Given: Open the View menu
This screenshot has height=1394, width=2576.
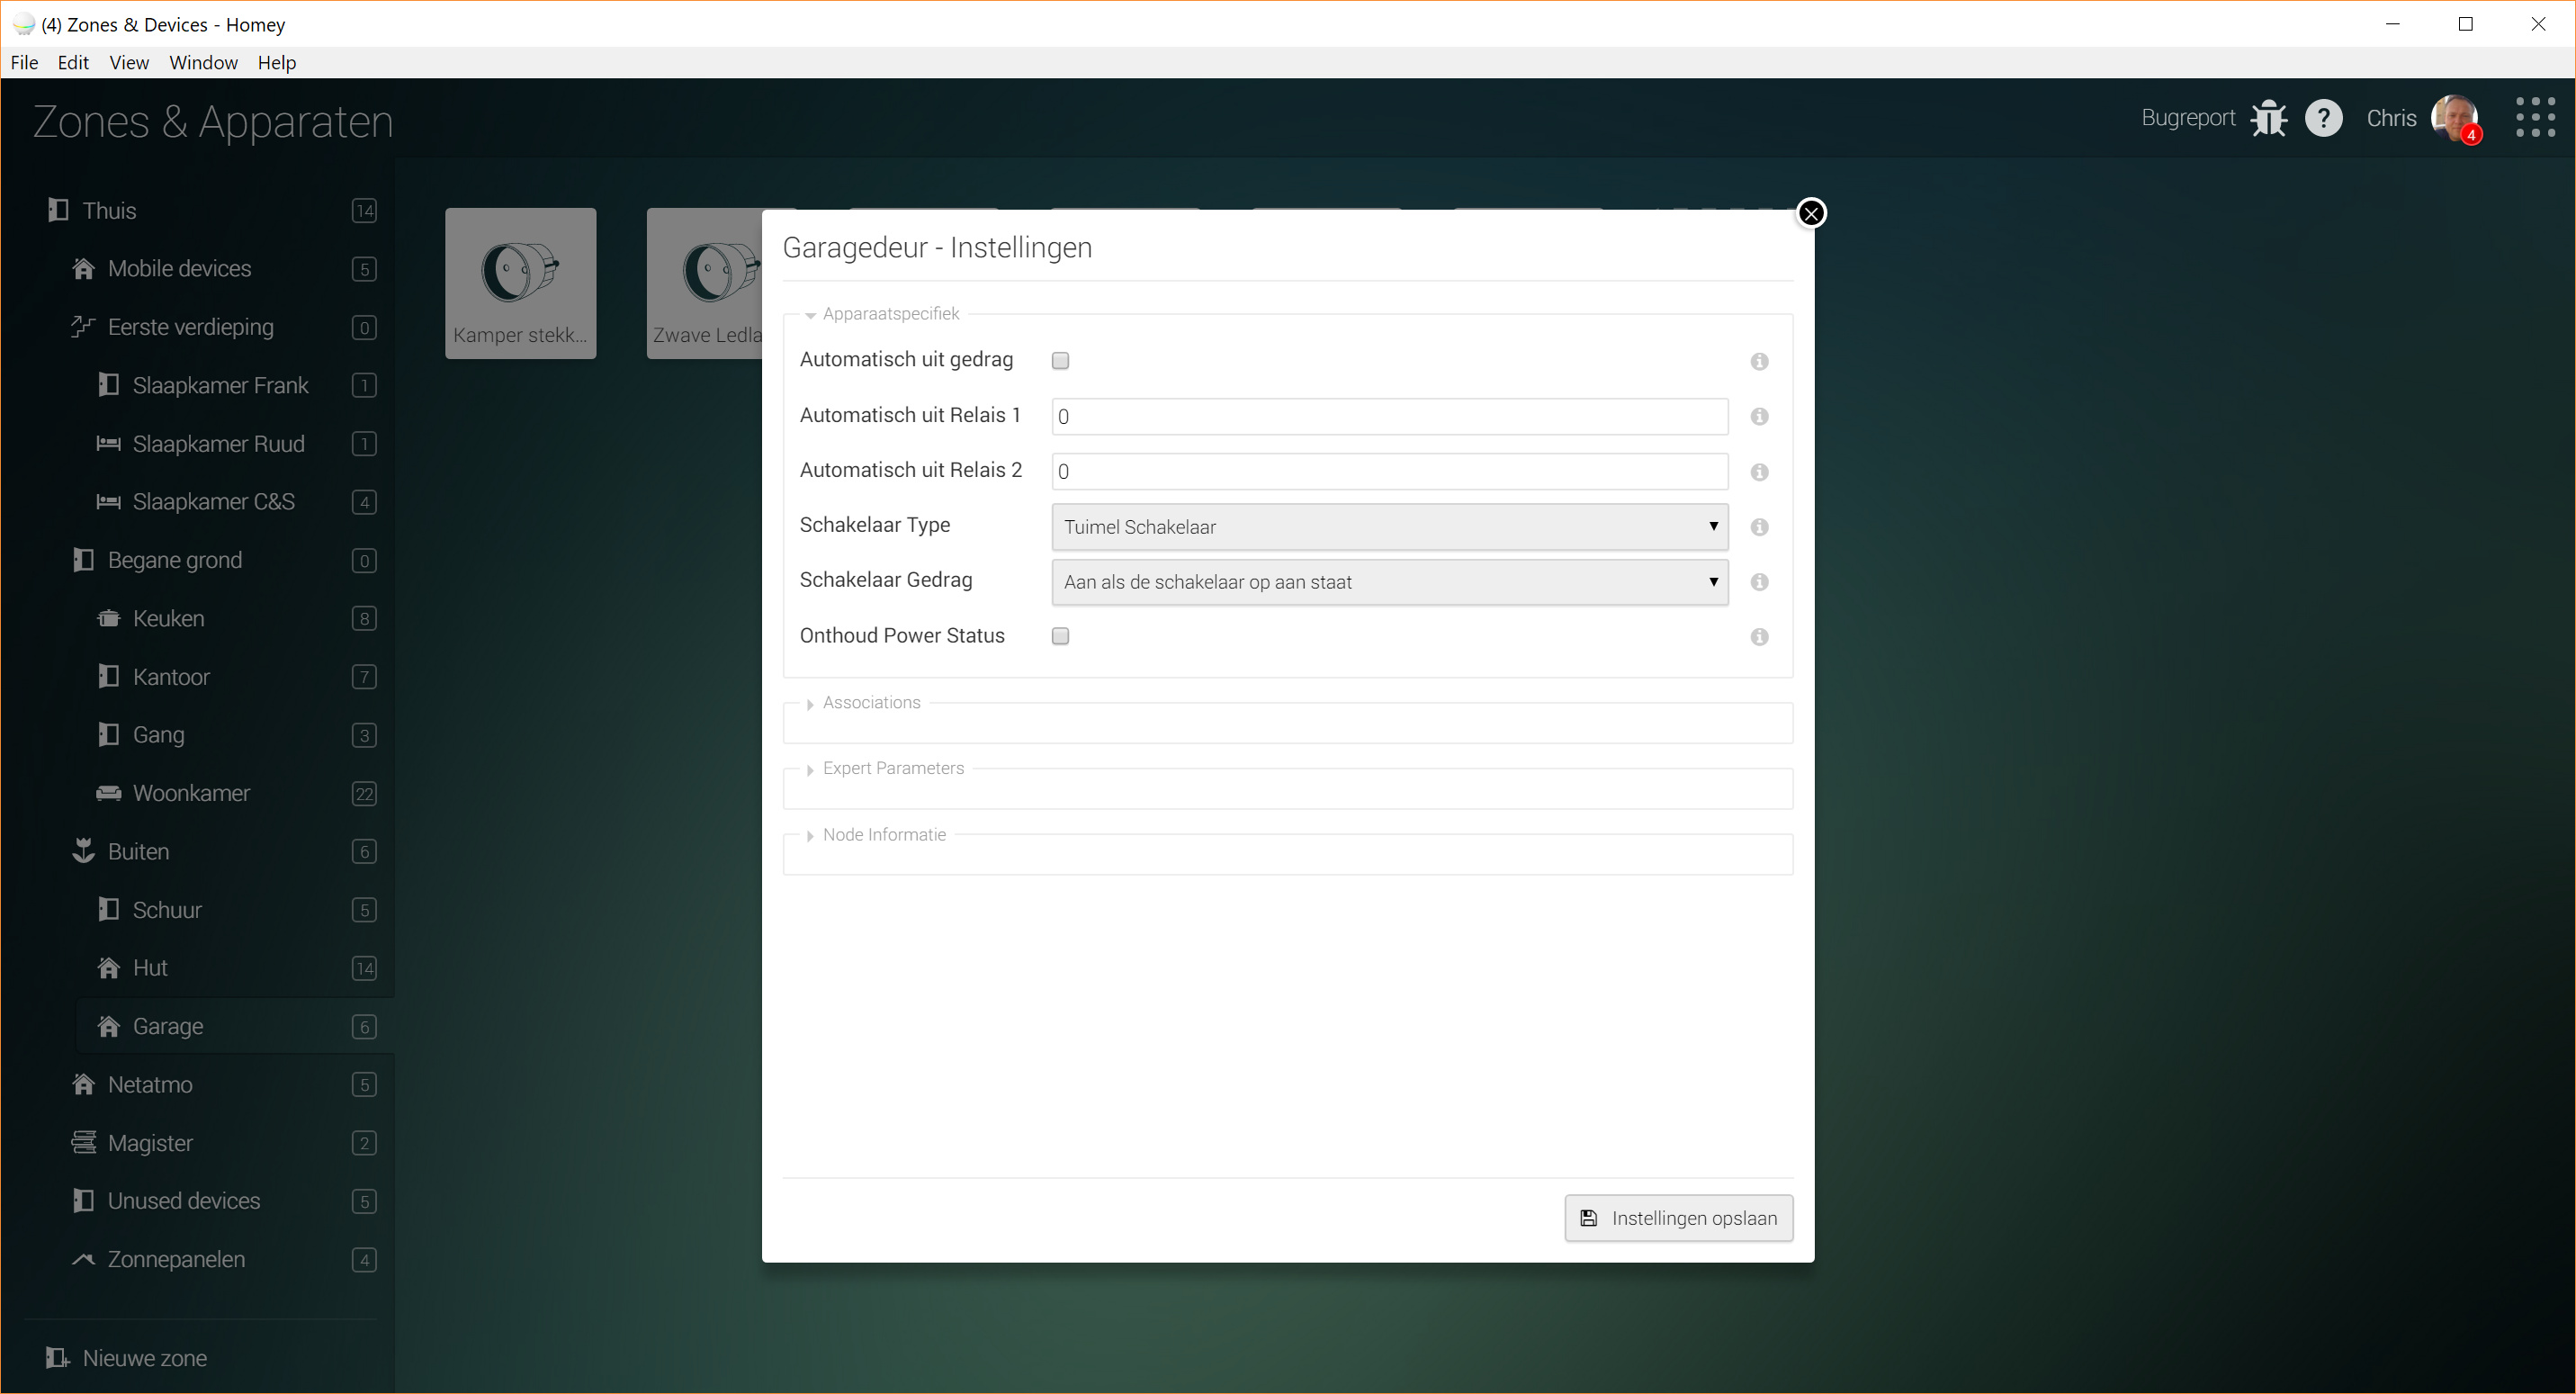Looking at the screenshot, I should click(x=128, y=63).
